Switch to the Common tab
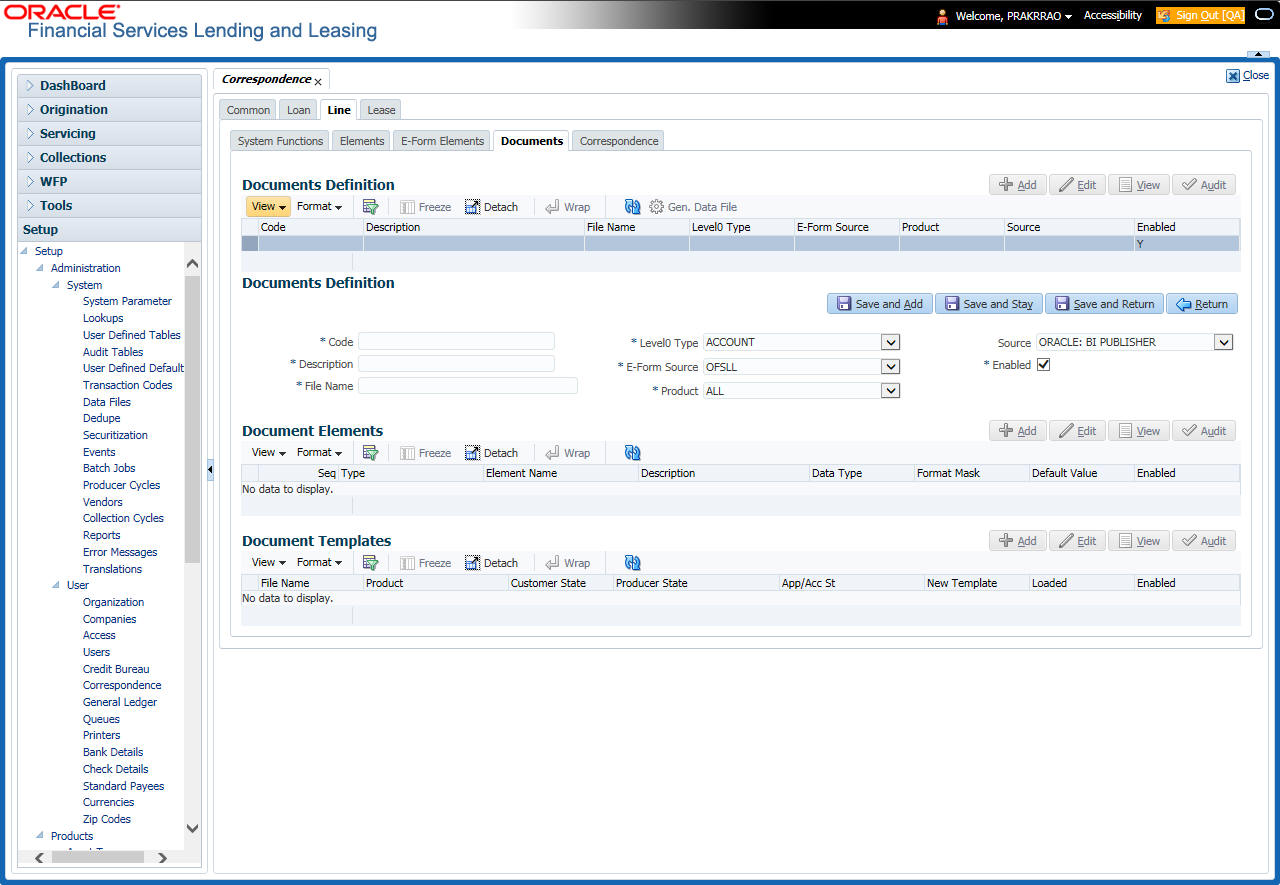 tap(248, 110)
